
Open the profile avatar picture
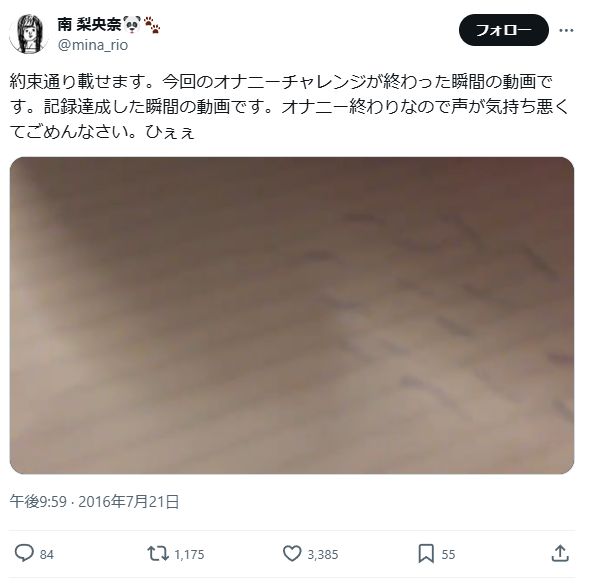point(28,34)
